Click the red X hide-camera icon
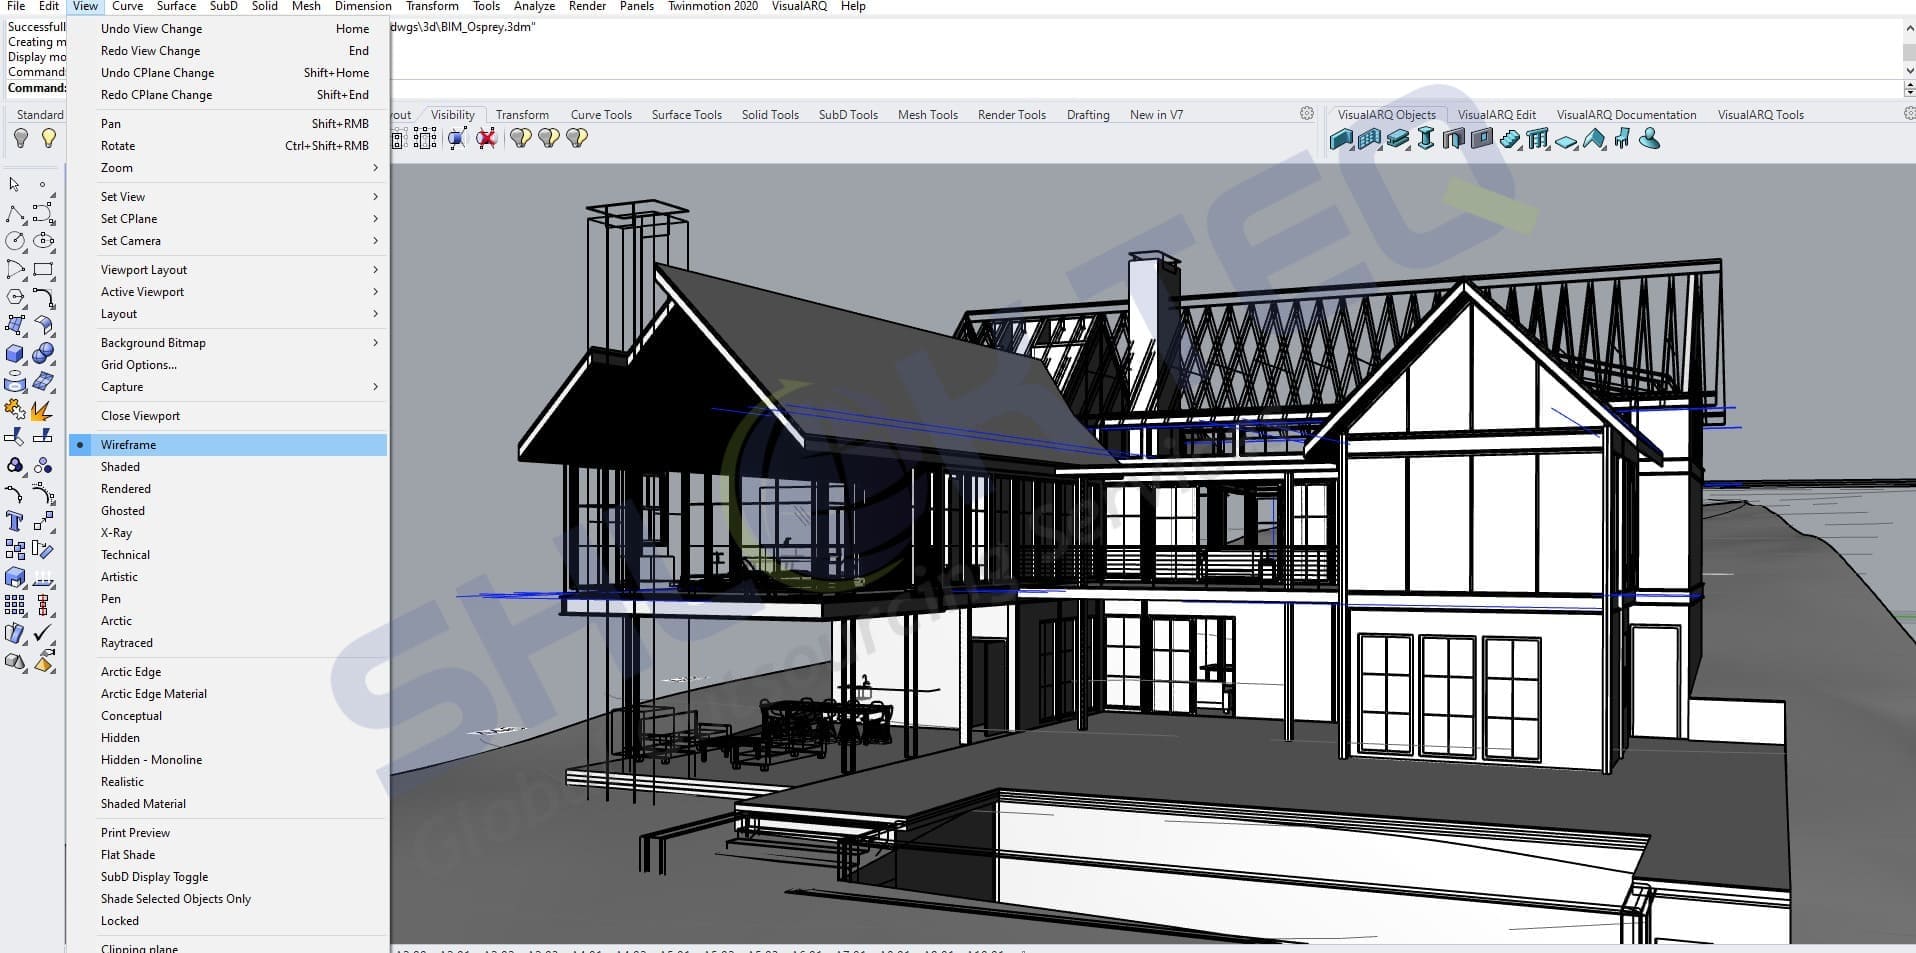Screen dimensions: 1916x953 click(x=486, y=138)
